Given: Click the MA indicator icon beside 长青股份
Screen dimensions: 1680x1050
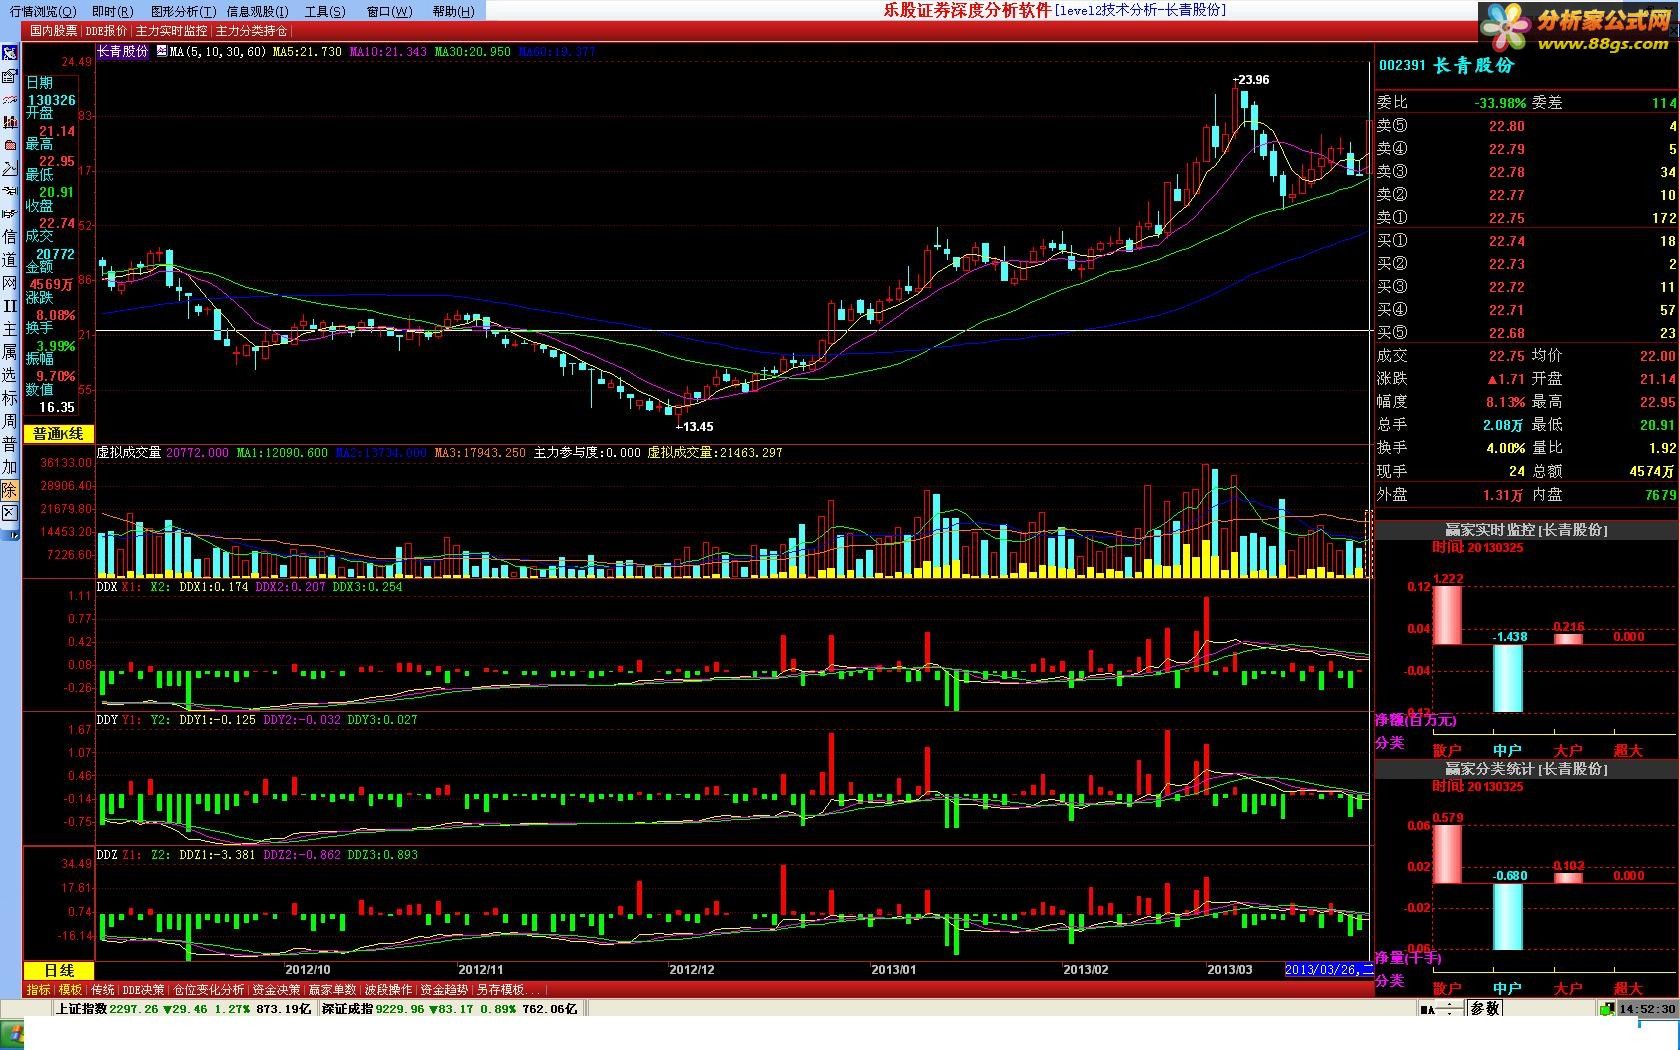Looking at the screenshot, I should [x=161, y=51].
